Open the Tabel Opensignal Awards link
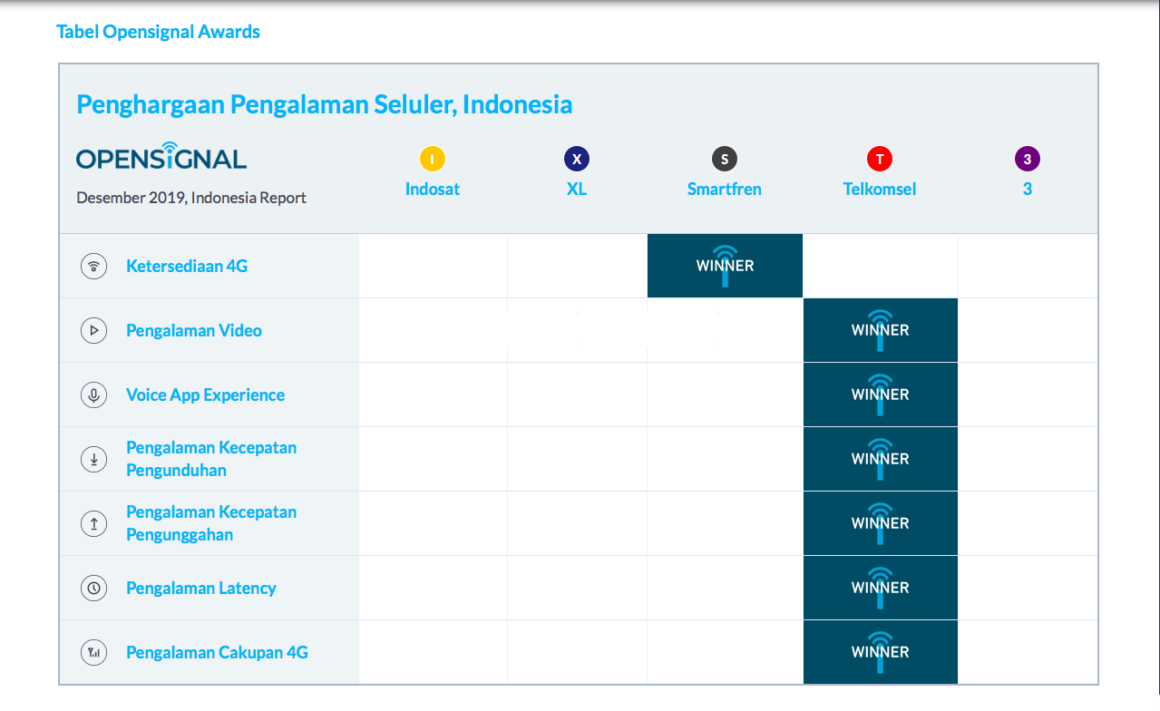 coord(158,31)
